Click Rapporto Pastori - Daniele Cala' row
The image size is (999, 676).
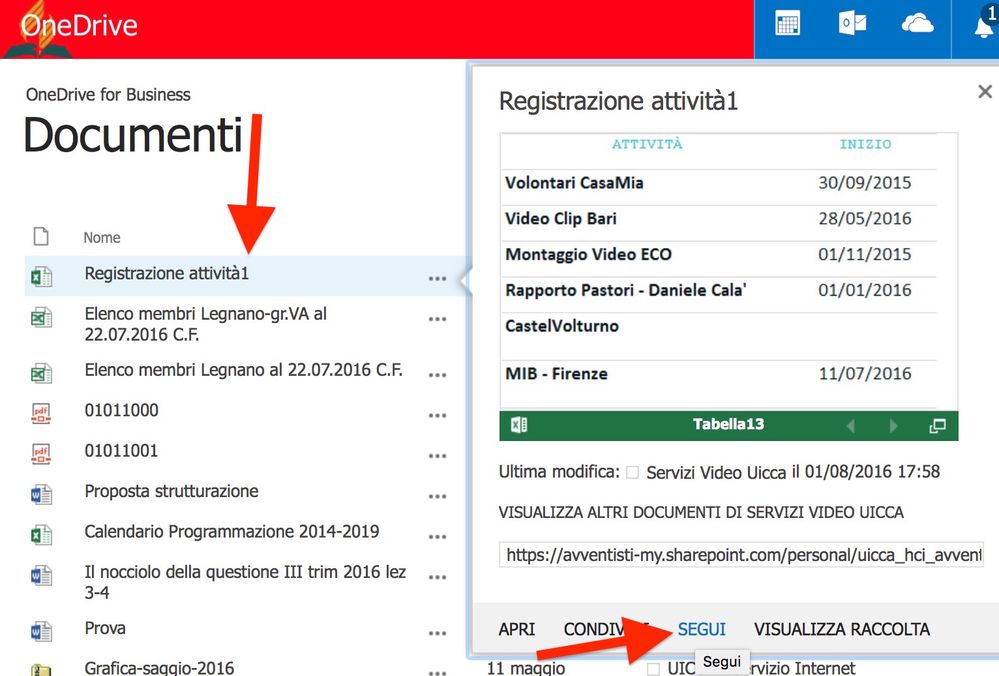tap(719, 291)
